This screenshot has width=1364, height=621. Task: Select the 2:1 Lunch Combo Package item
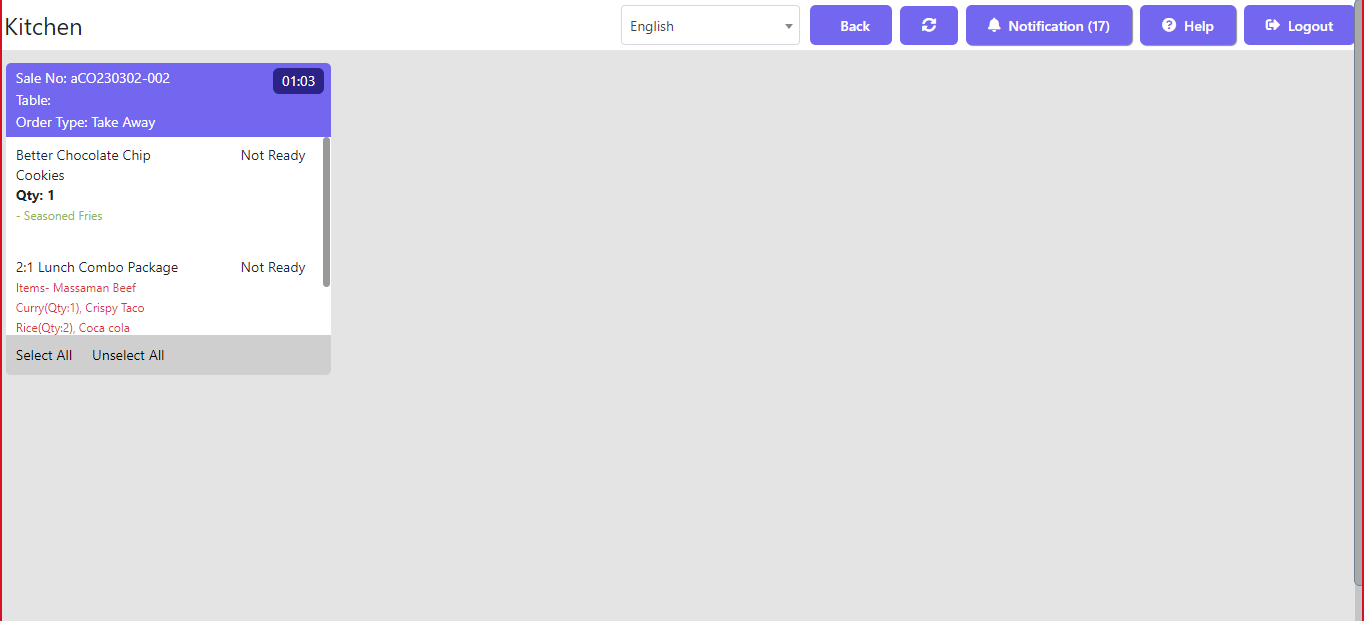tap(97, 267)
